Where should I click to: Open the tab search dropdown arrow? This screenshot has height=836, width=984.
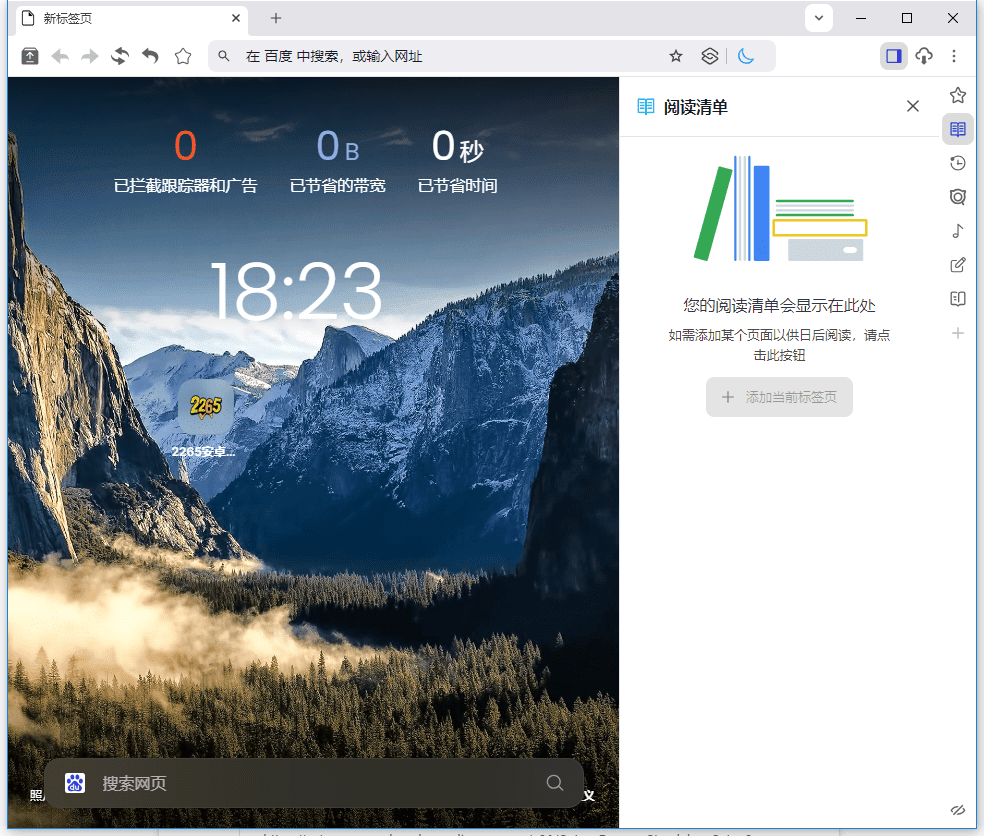point(818,18)
